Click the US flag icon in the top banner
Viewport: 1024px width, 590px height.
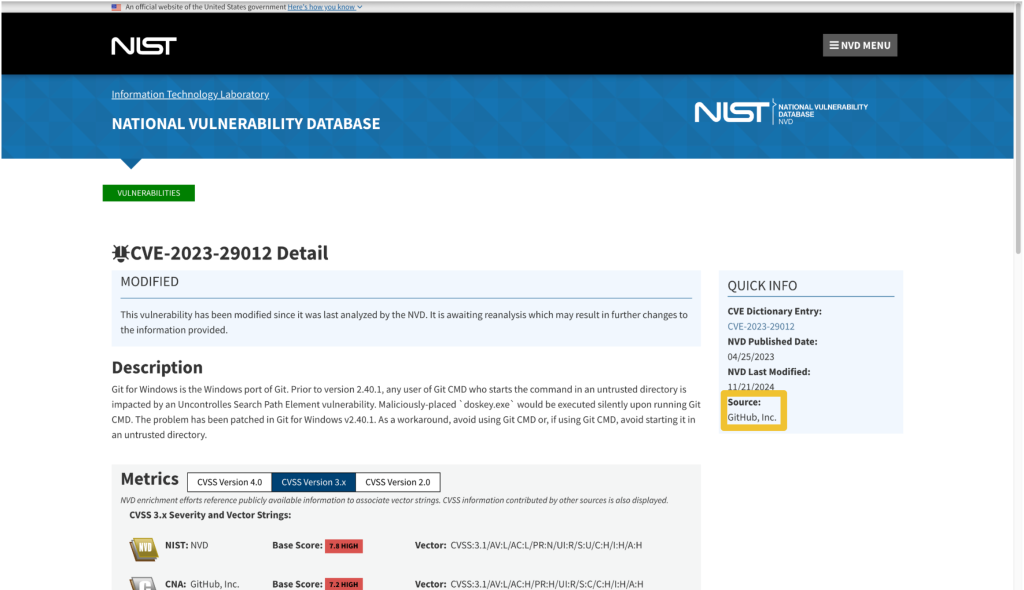tap(116, 7)
